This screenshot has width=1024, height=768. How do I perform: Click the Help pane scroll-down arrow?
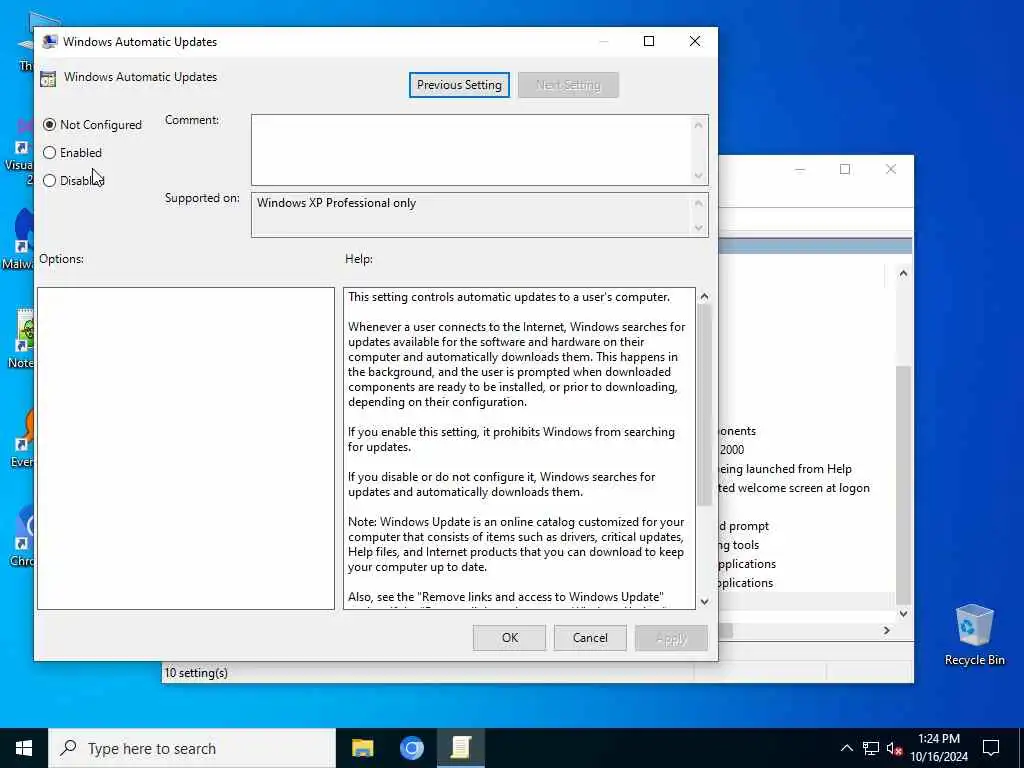click(705, 601)
